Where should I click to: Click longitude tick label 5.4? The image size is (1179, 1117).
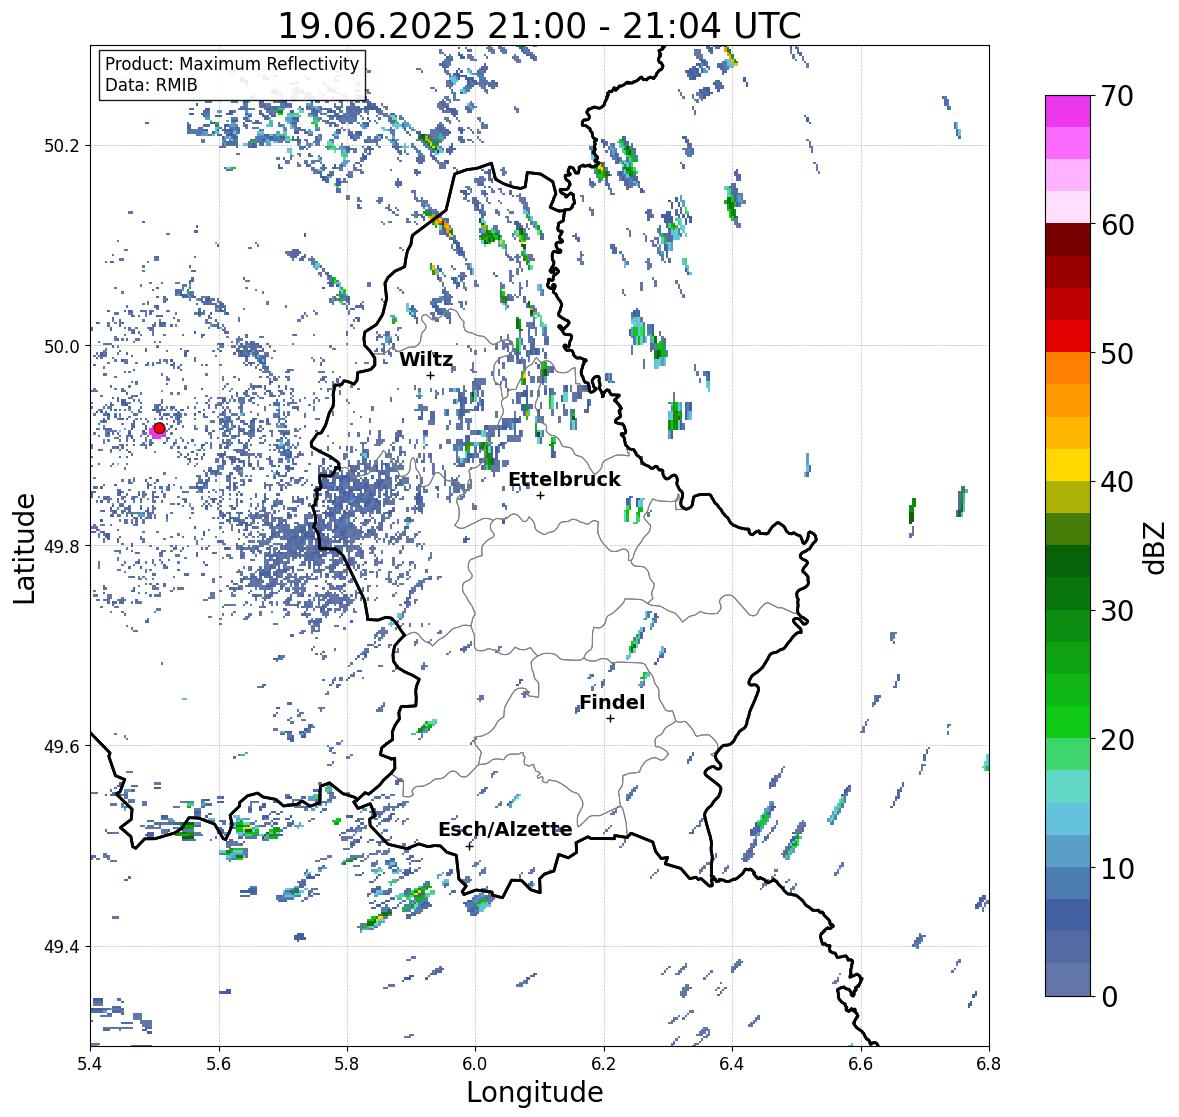pos(90,1063)
